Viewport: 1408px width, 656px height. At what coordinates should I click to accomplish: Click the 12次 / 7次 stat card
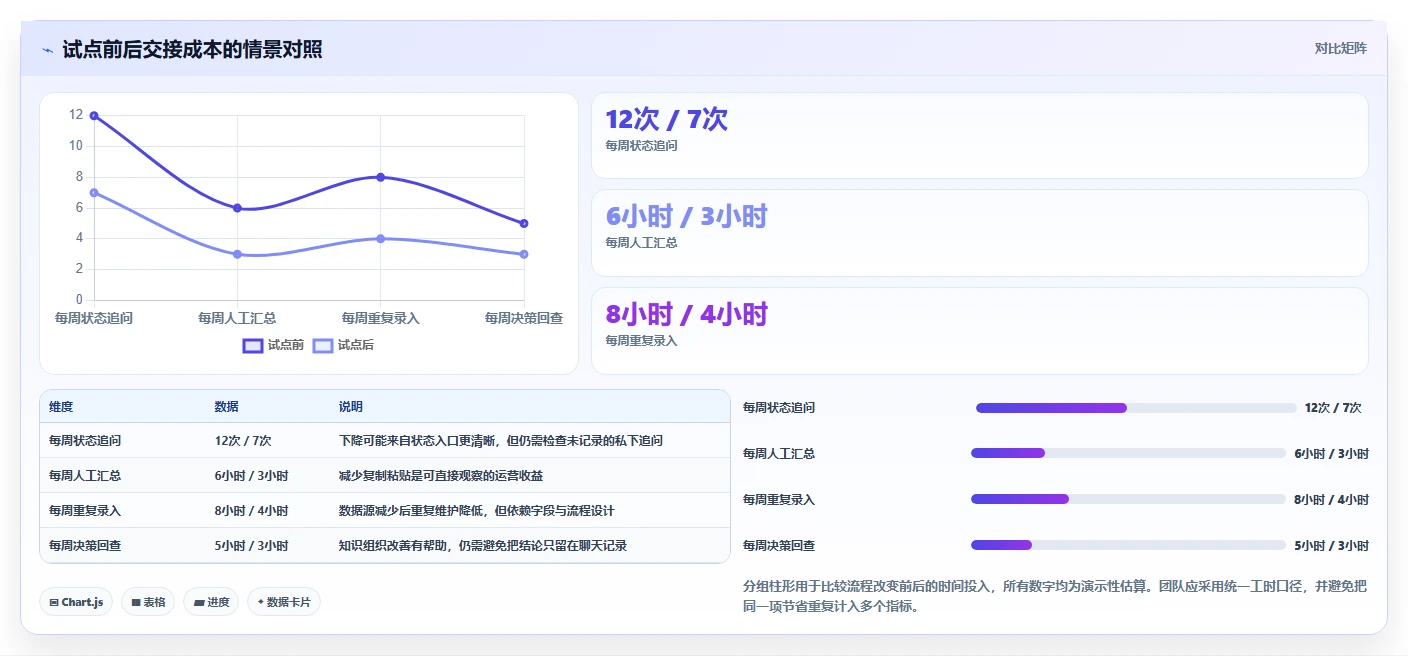pyautogui.click(x=980, y=136)
